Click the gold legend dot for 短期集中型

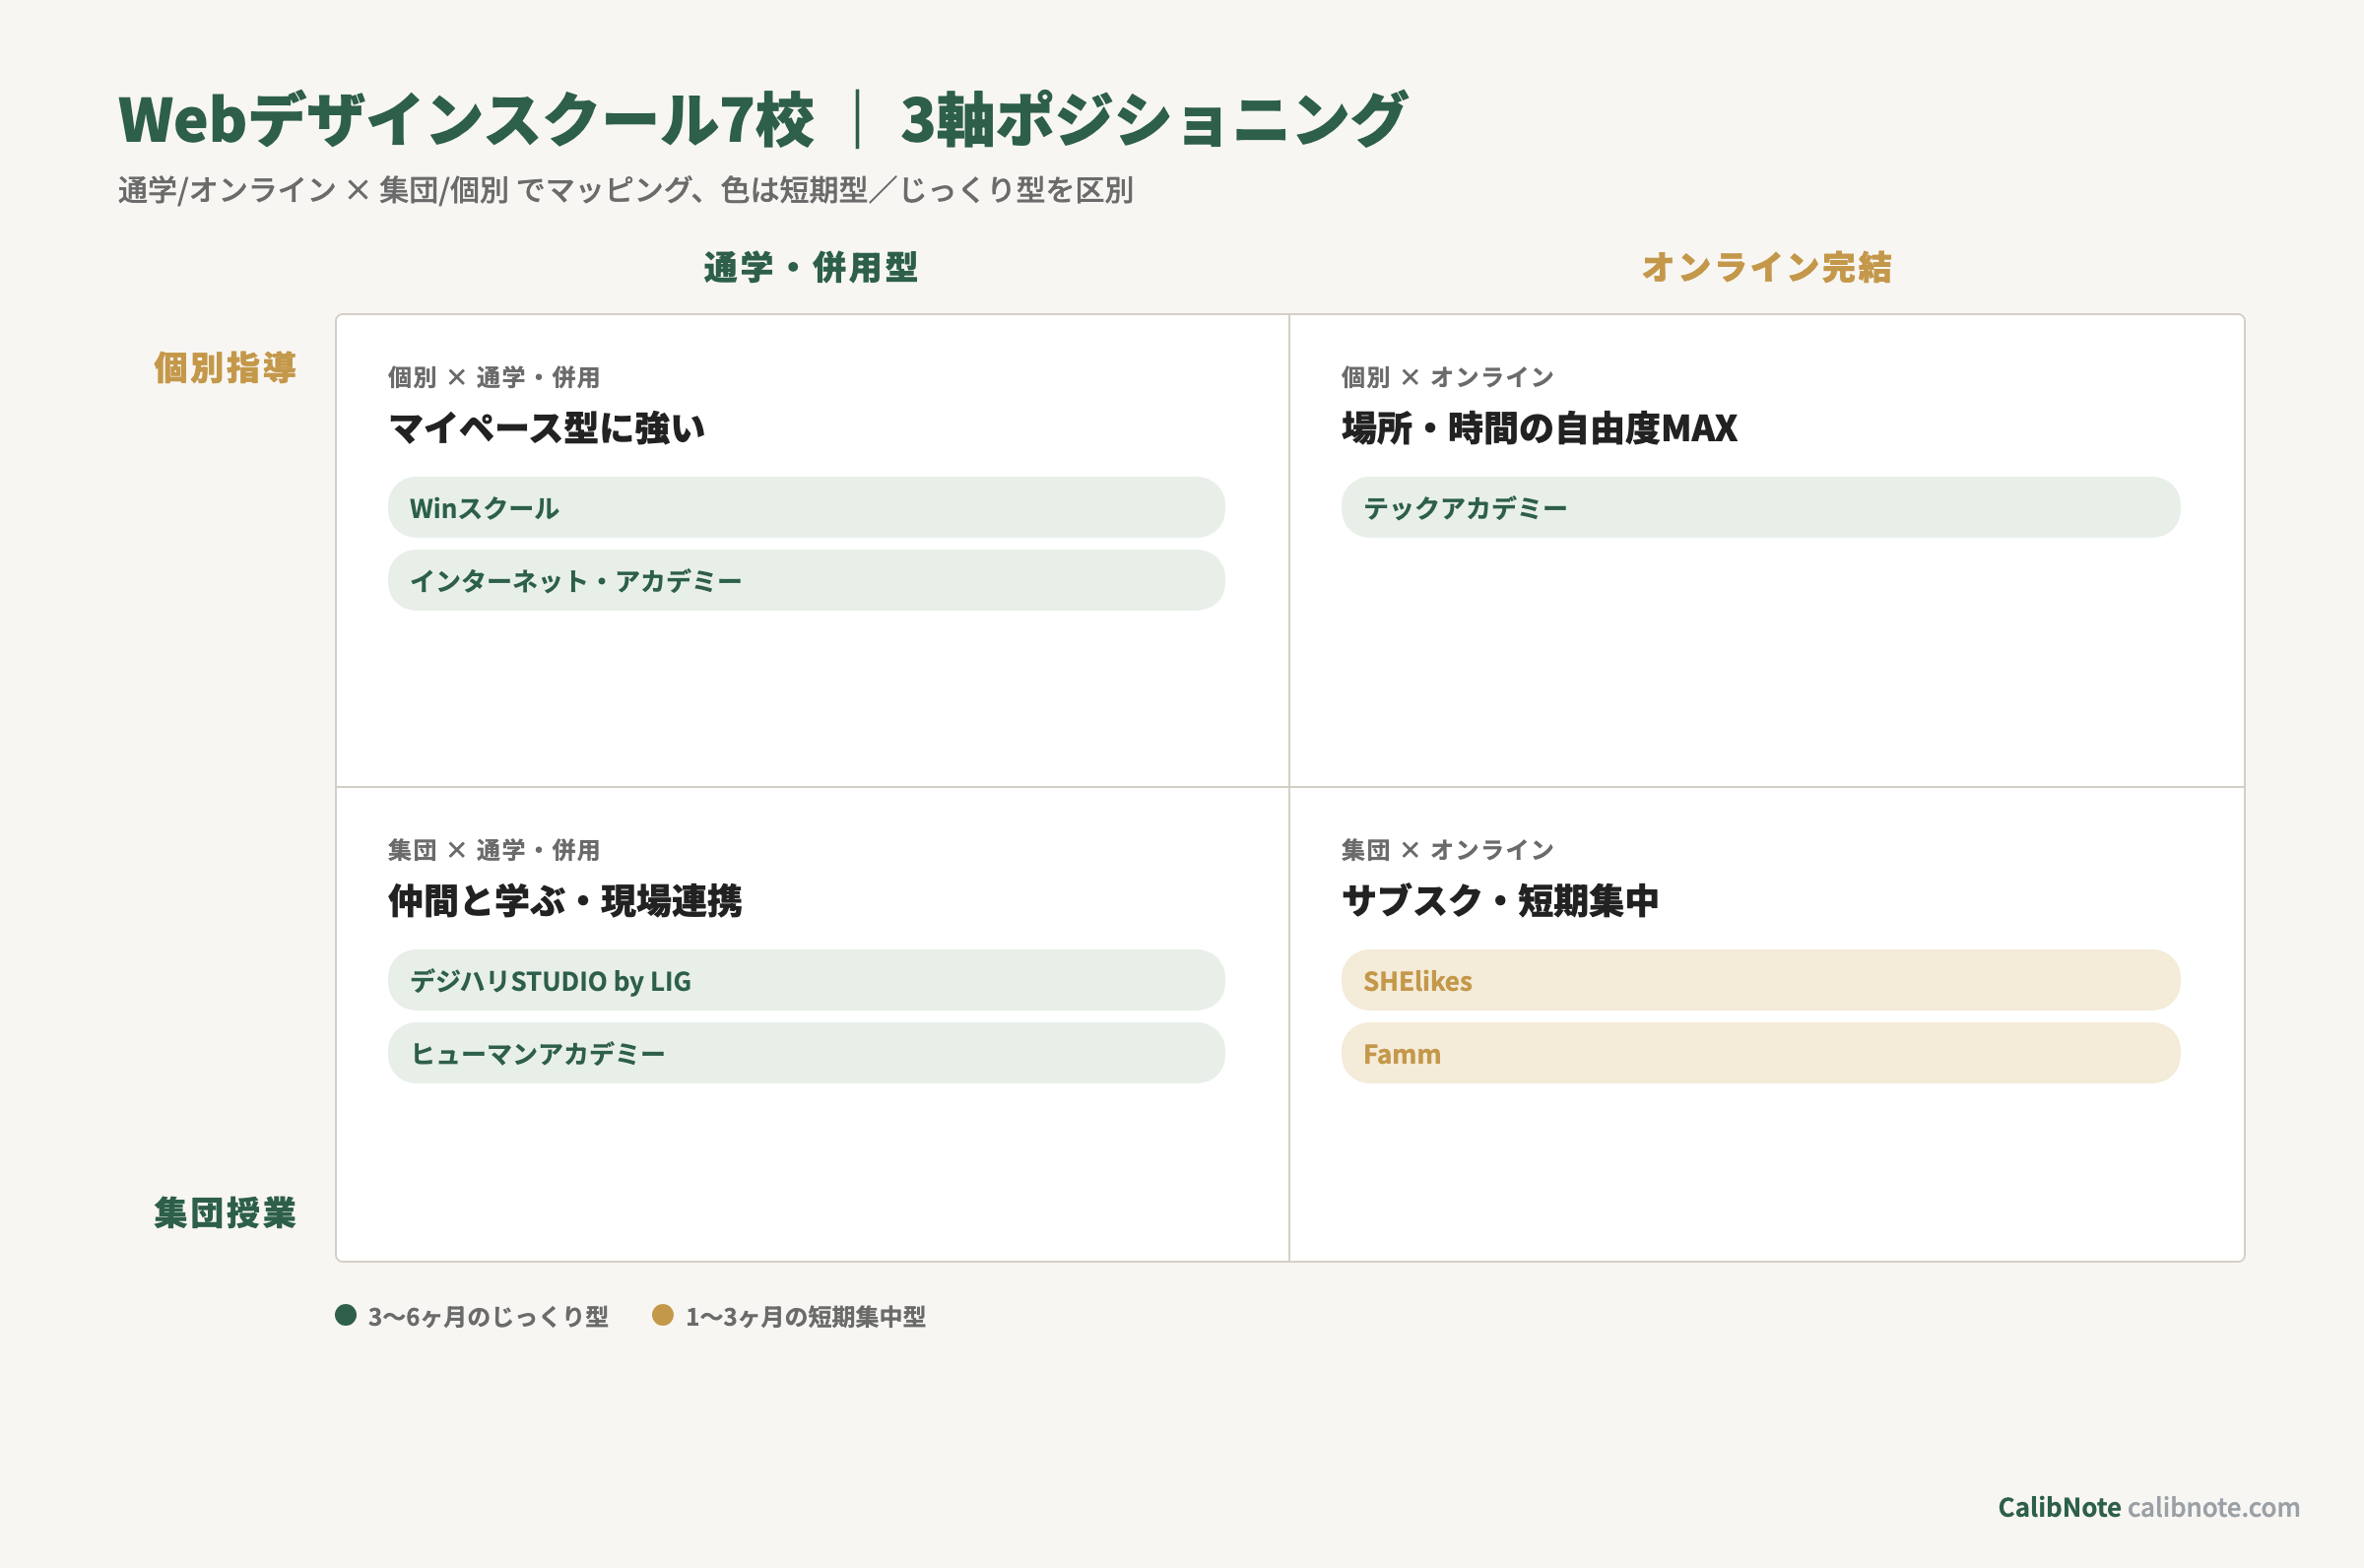(x=663, y=1315)
